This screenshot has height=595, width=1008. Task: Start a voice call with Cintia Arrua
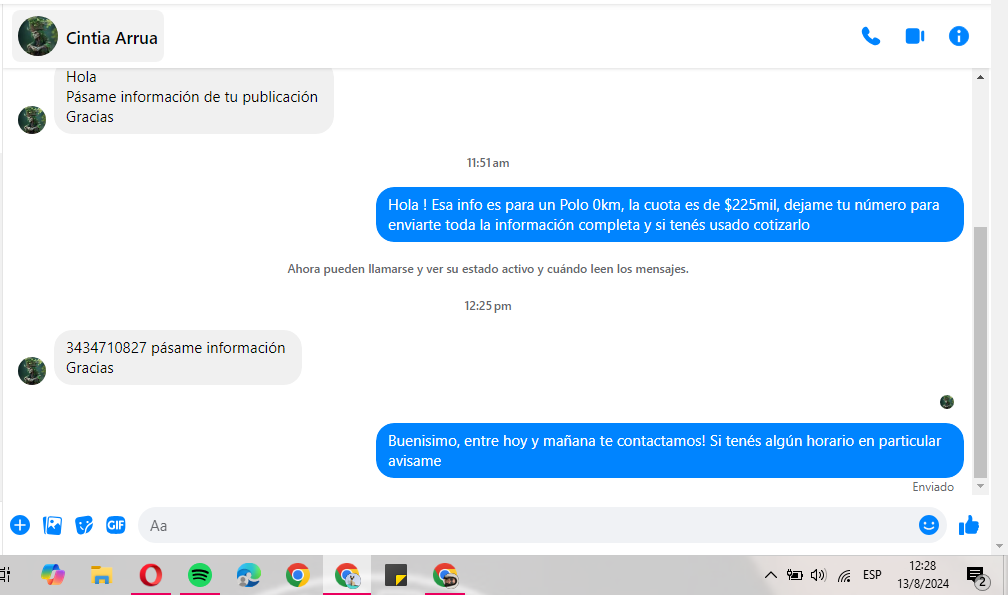[x=870, y=36]
